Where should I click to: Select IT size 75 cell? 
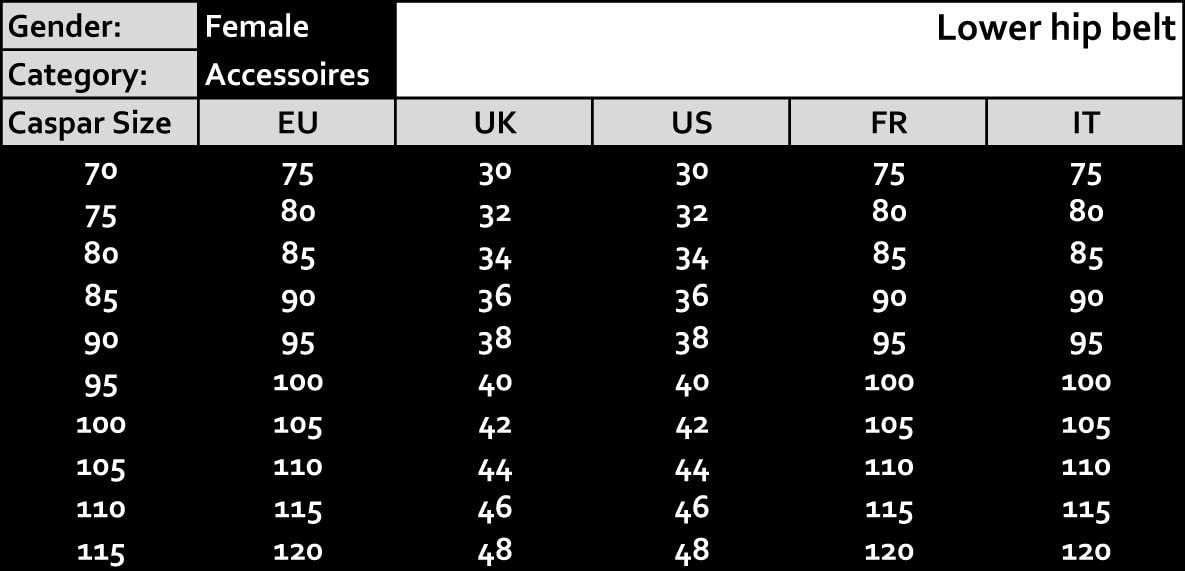point(1085,174)
